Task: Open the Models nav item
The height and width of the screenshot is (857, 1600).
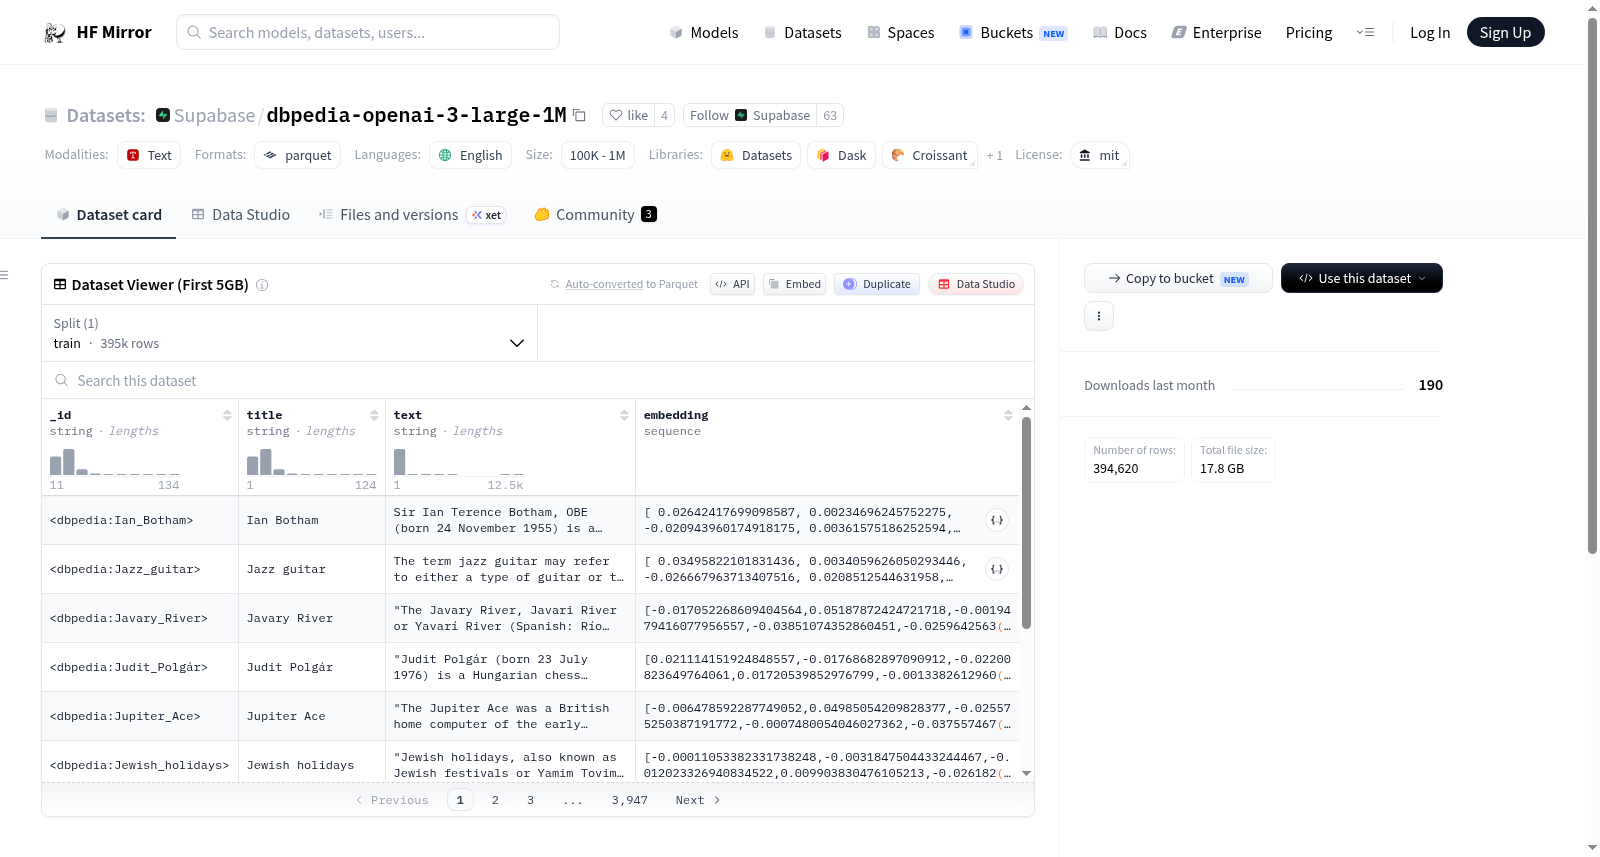Action: point(704,32)
